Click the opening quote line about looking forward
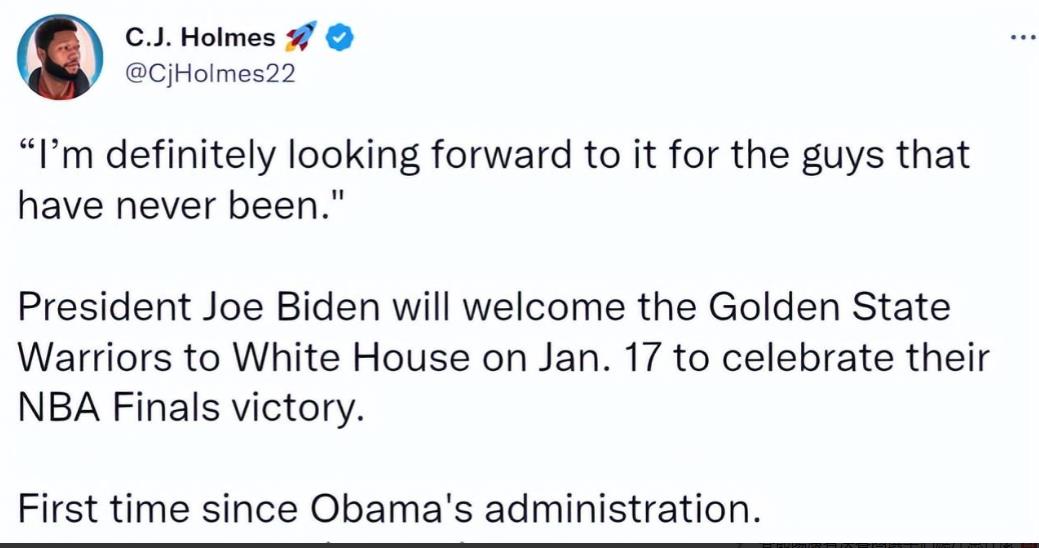This screenshot has height=548, width=1039. (493, 156)
